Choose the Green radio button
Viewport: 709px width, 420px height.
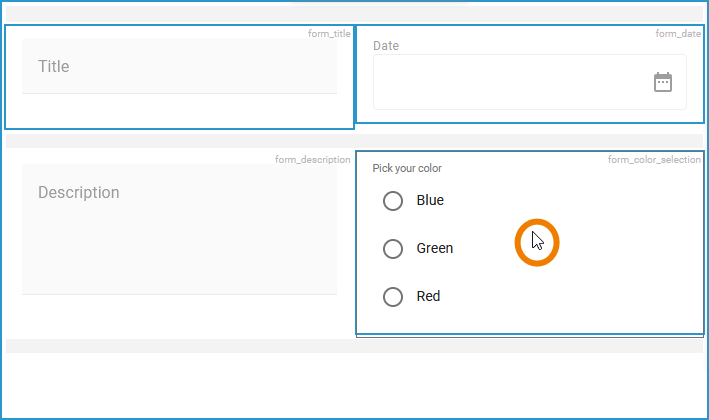pyautogui.click(x=393, y=249)
